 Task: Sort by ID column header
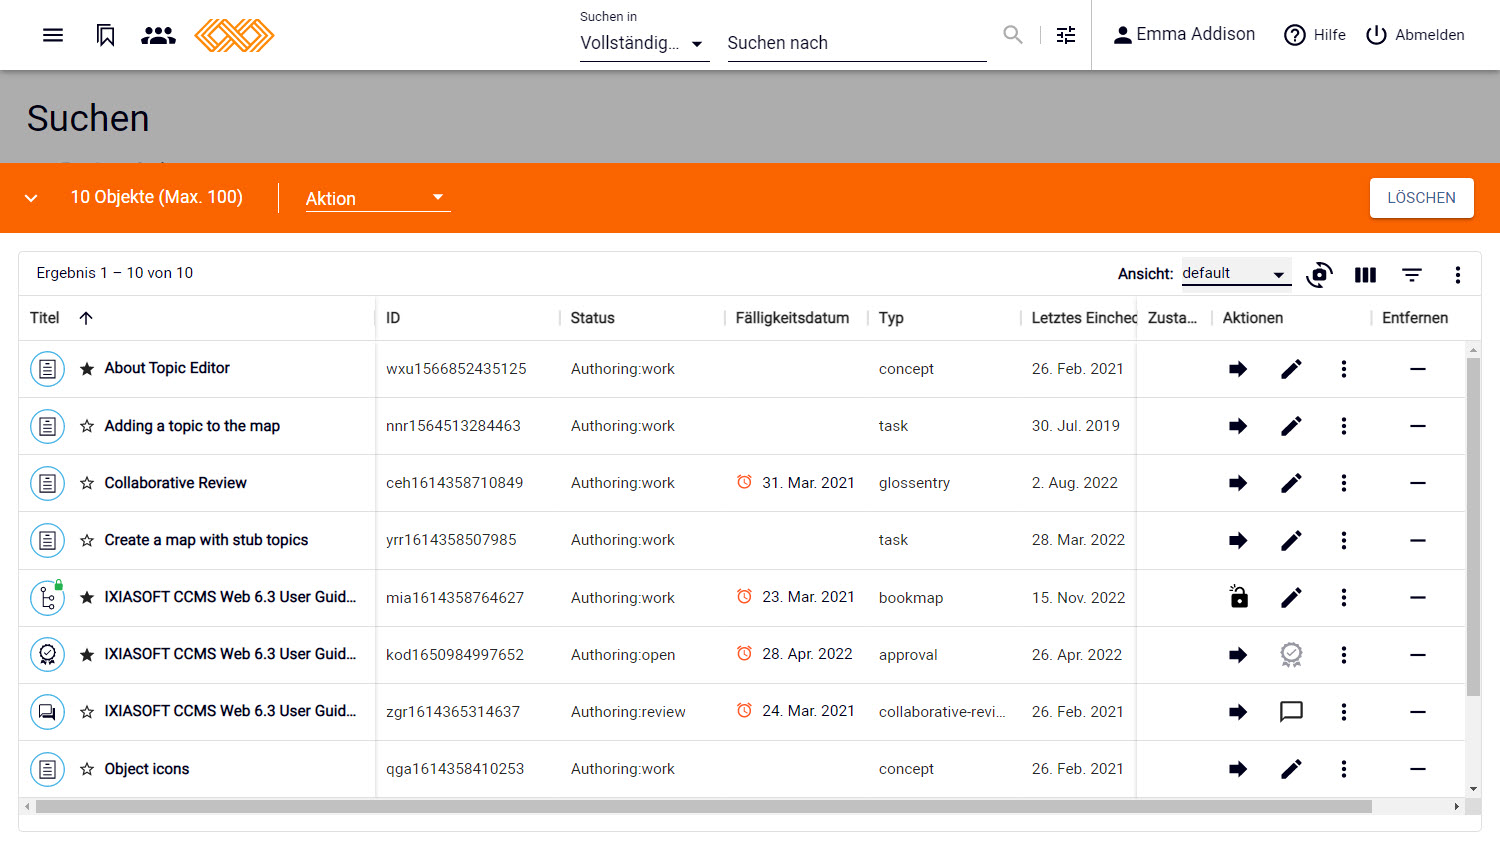pos(393,318)
